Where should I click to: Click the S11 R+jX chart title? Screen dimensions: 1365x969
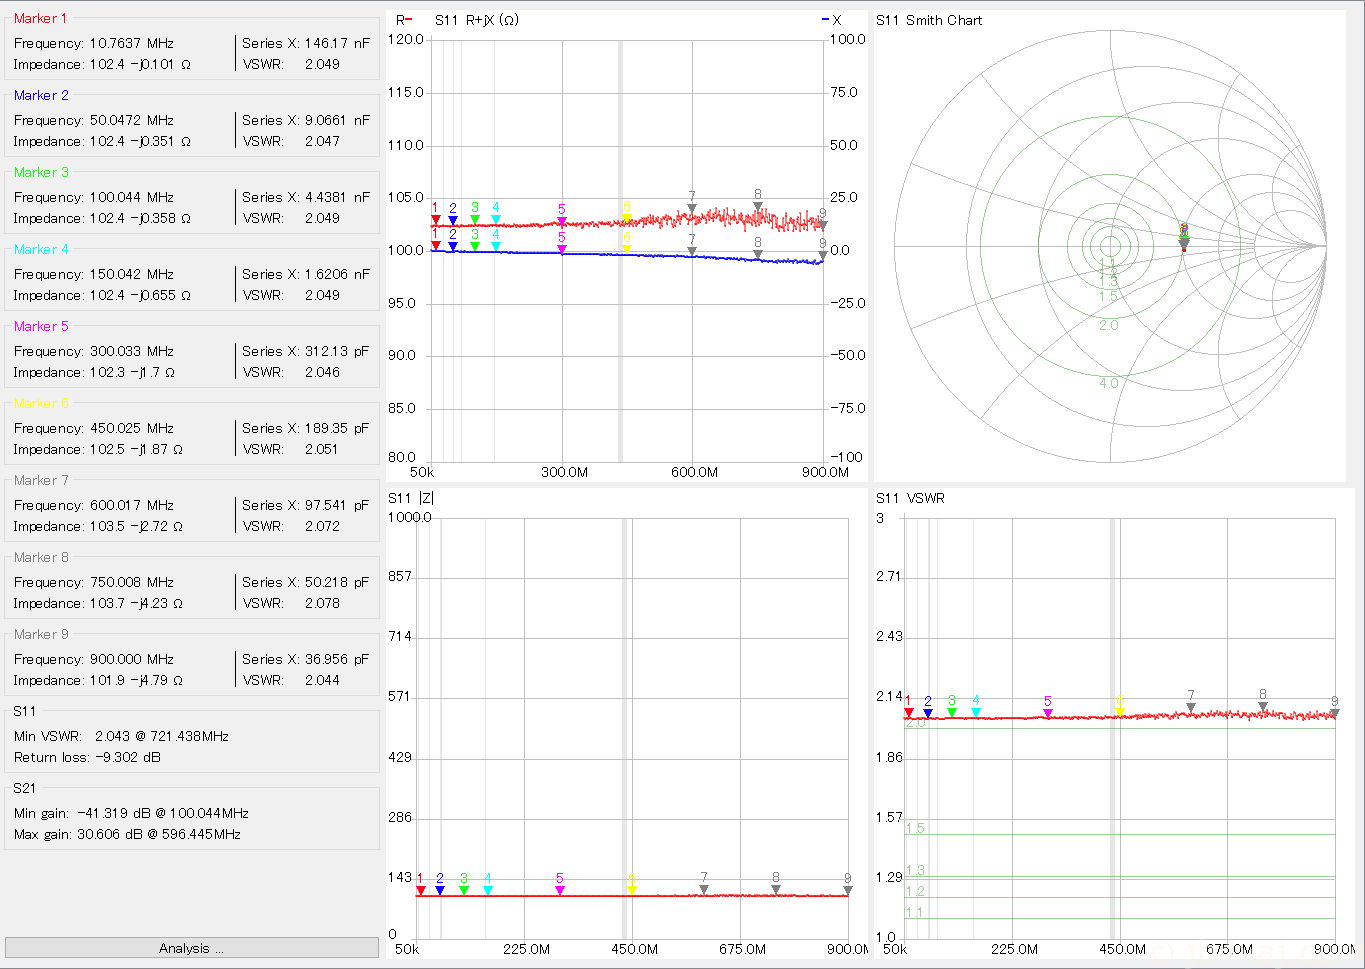tap(477, 20)
